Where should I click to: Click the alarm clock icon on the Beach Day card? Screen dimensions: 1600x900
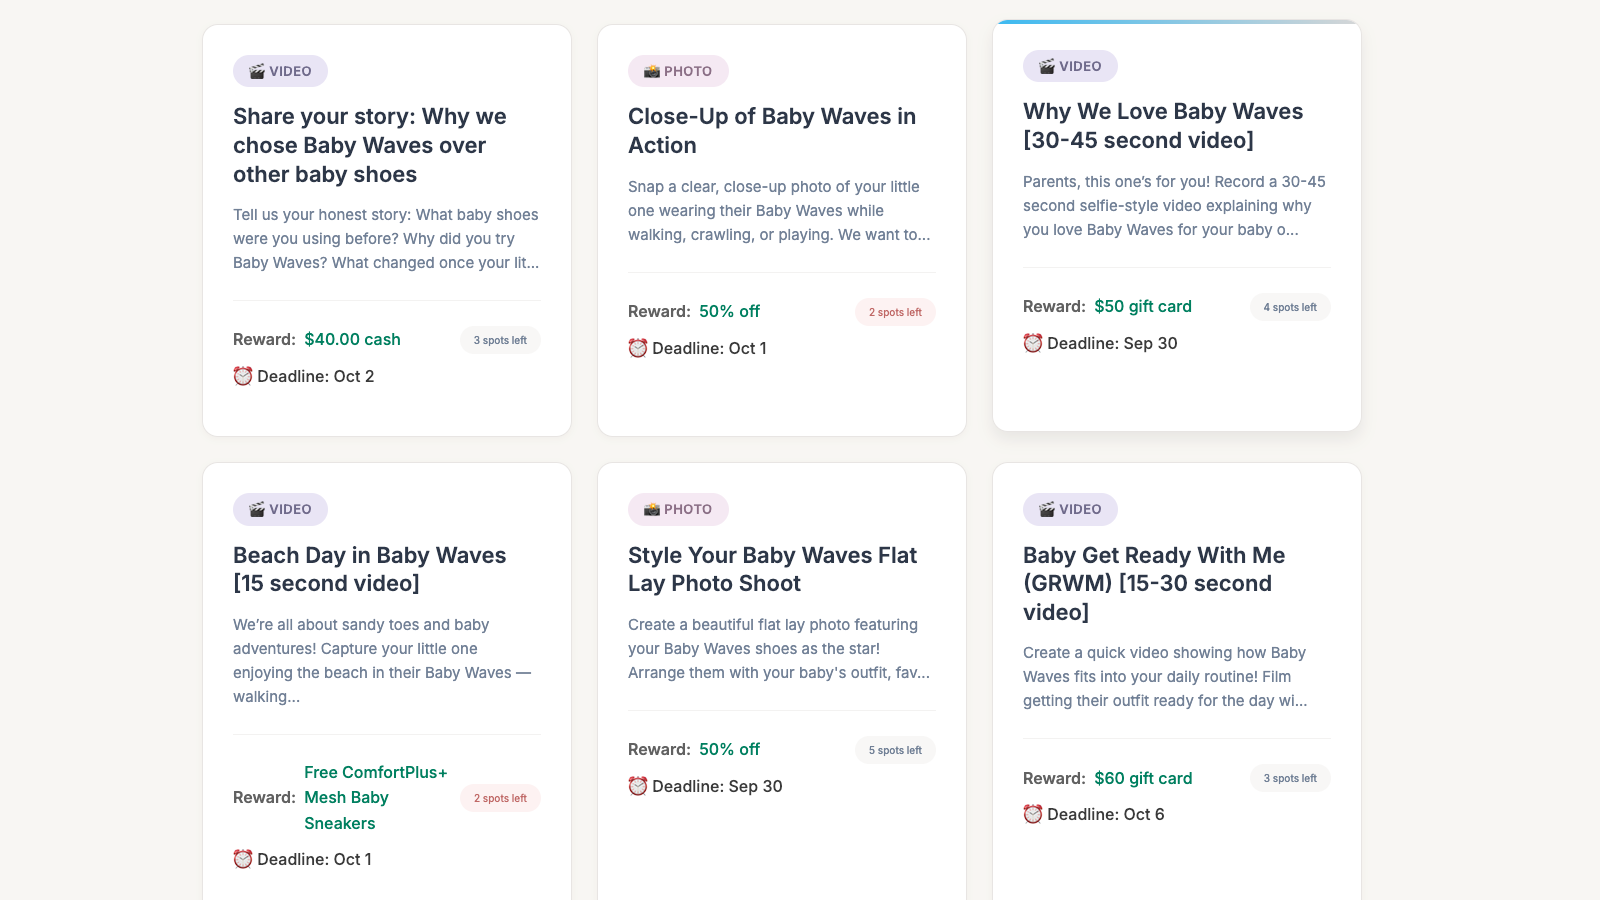tap(243, 859)
